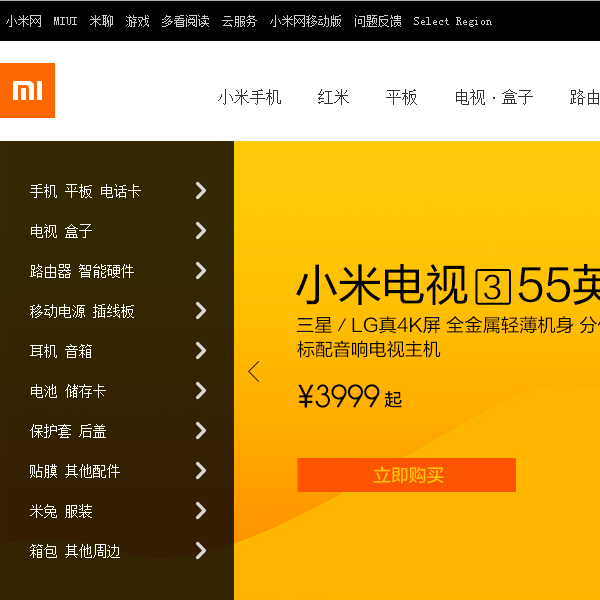Viewport: 600px width, 600px height.
Task: Open 红米 navigation menu
Action: pos(333,97)
